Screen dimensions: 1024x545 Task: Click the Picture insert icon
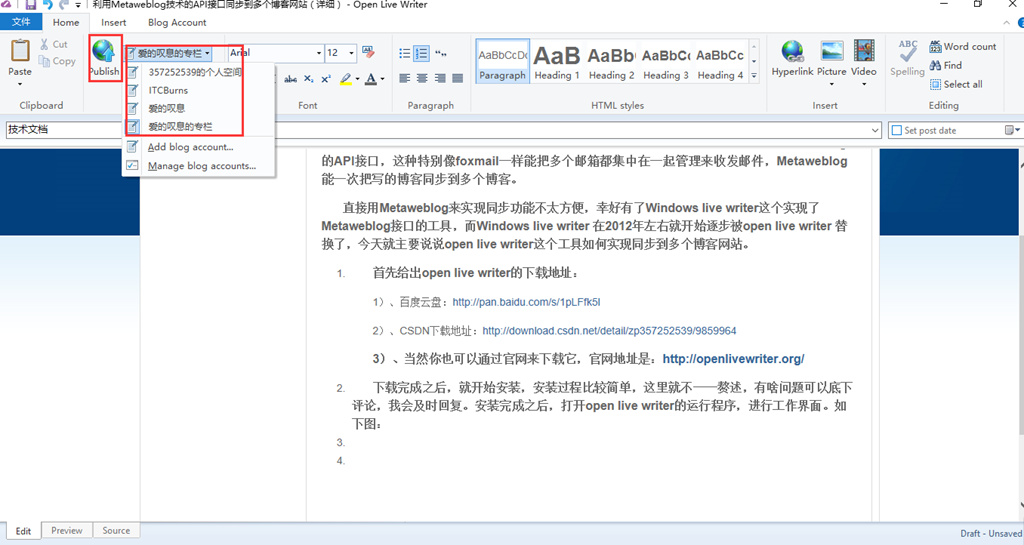pyautogui.click(x=831, y=56)
